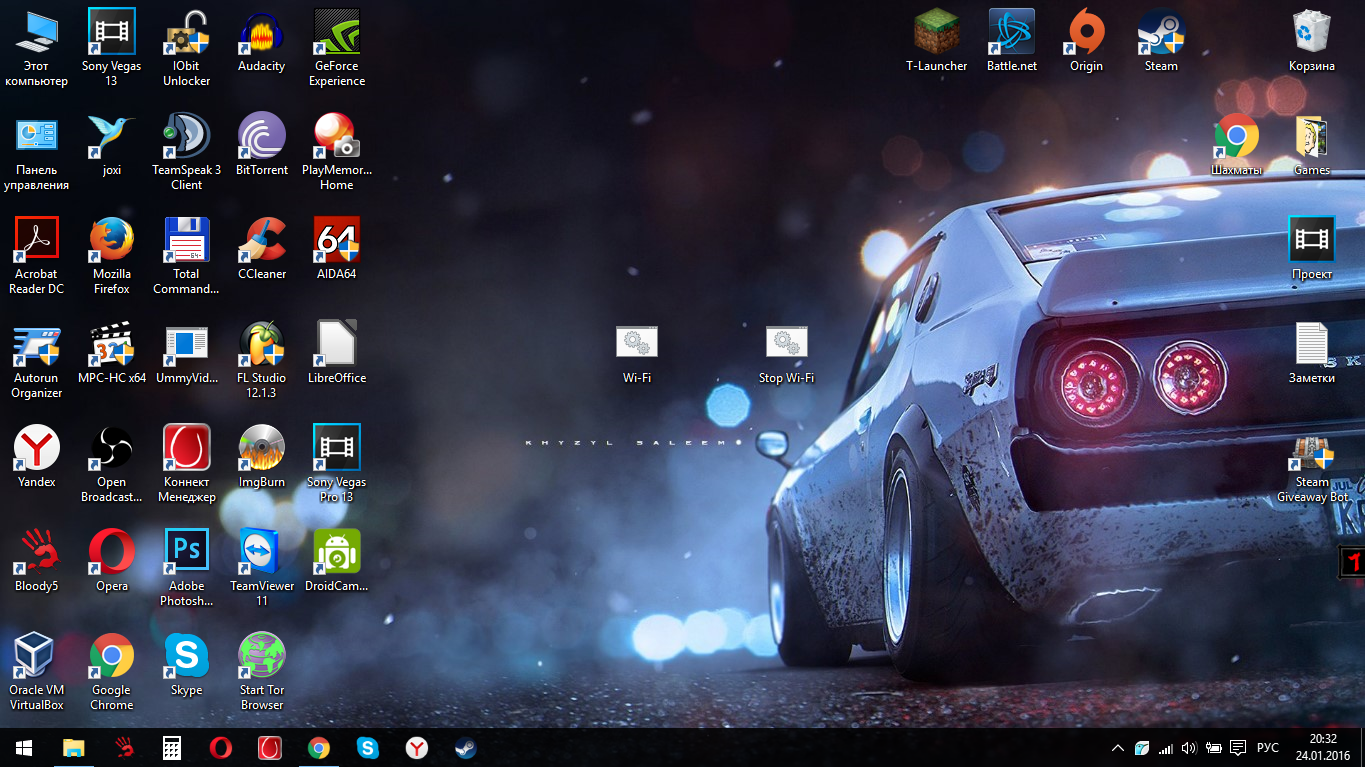
Task: Open Steam from the taskbar
Action: pyautogui.click(x=466, y=747)
